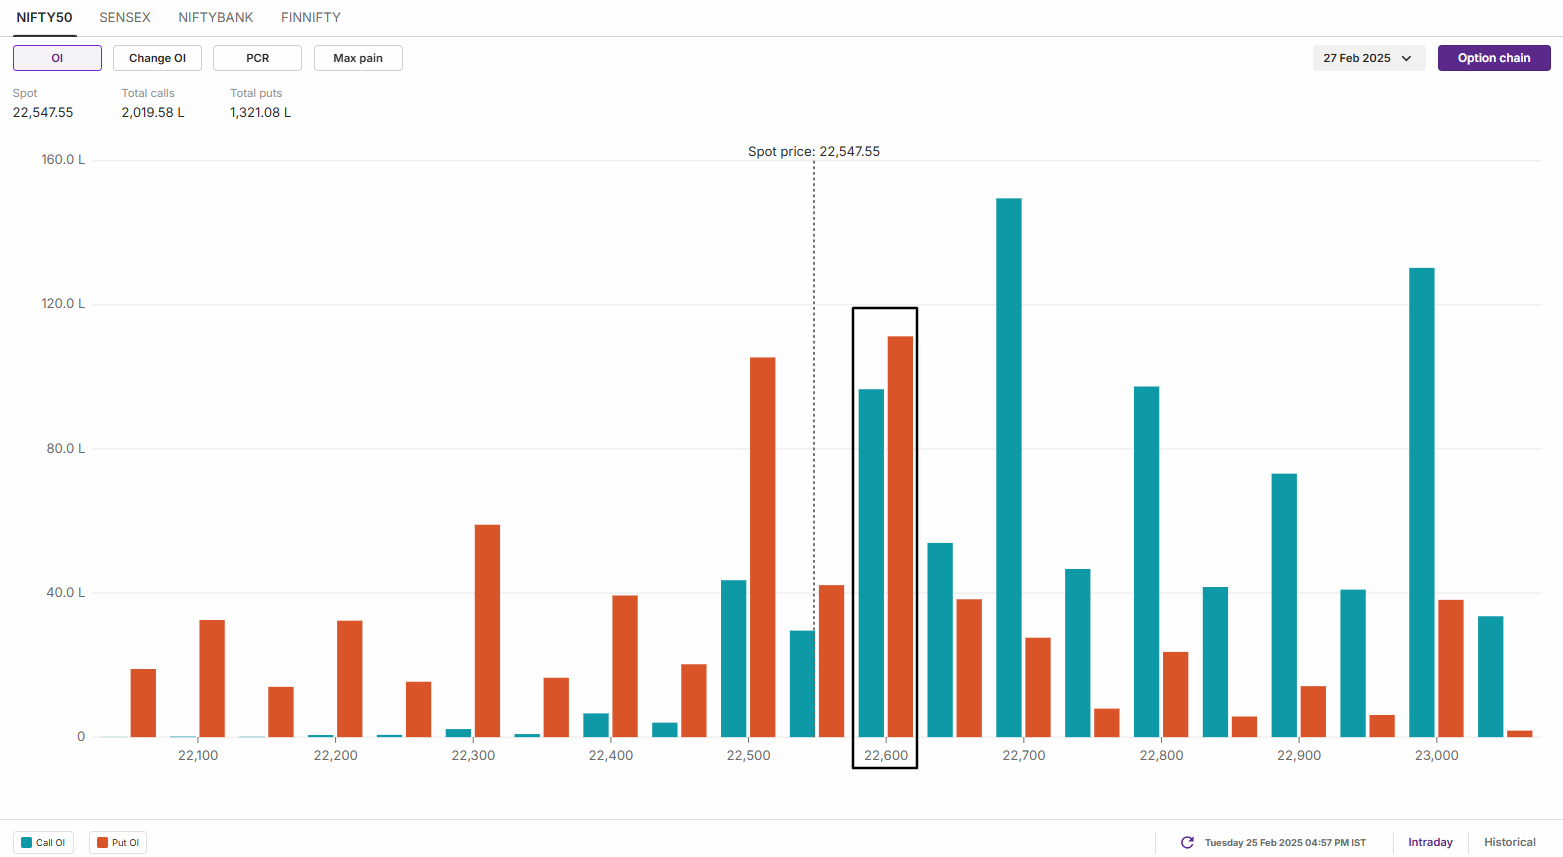Open the Option chain
This screenshot has height=857, width=1563.
(x=1494, y=58)
